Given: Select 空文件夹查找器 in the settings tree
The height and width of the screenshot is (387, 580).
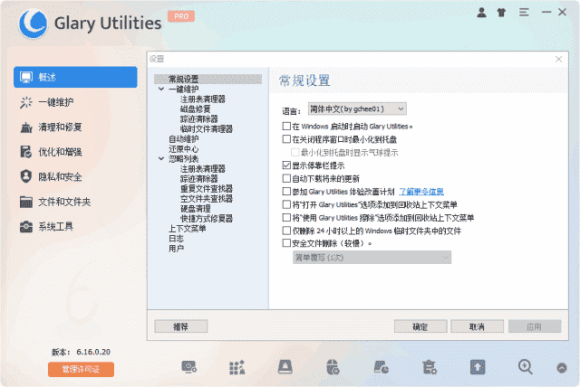Looking at the screenshot, I should click(206, 199).
